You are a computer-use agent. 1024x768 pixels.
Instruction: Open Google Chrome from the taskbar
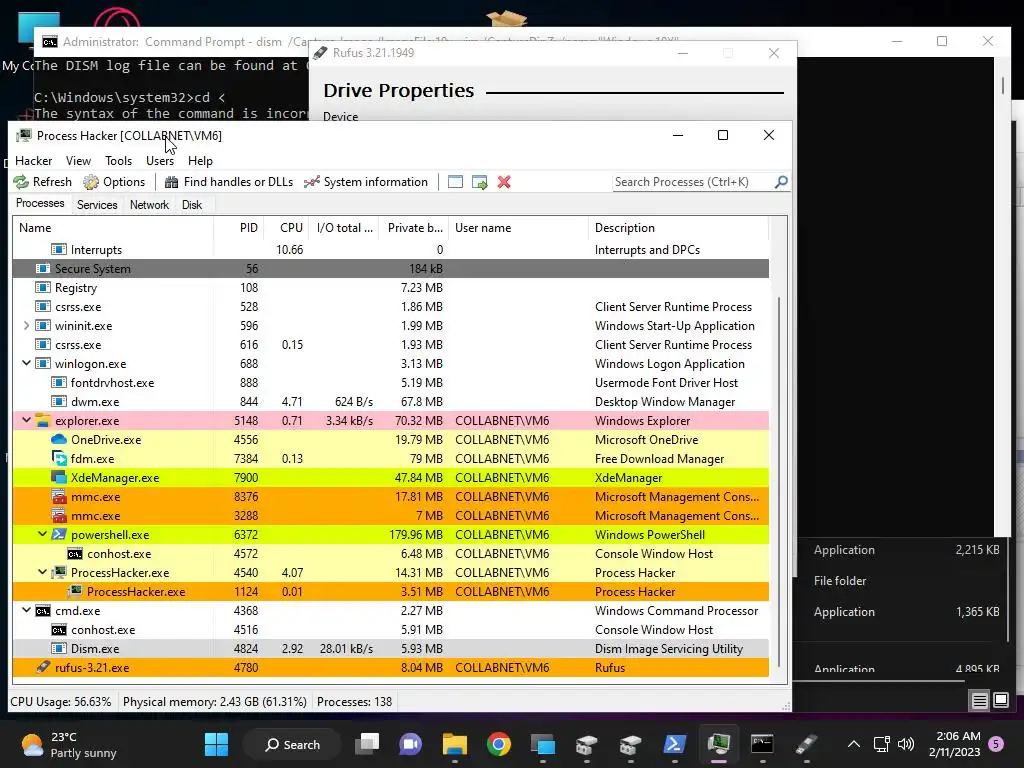[498, 744]
